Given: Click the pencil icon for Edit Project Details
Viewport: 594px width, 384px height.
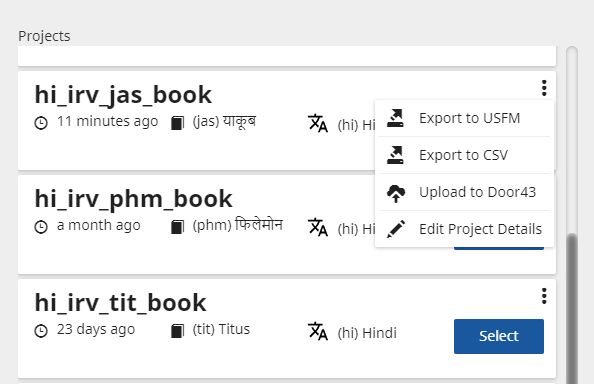Looking at the screenshot, I should (396, 229).
